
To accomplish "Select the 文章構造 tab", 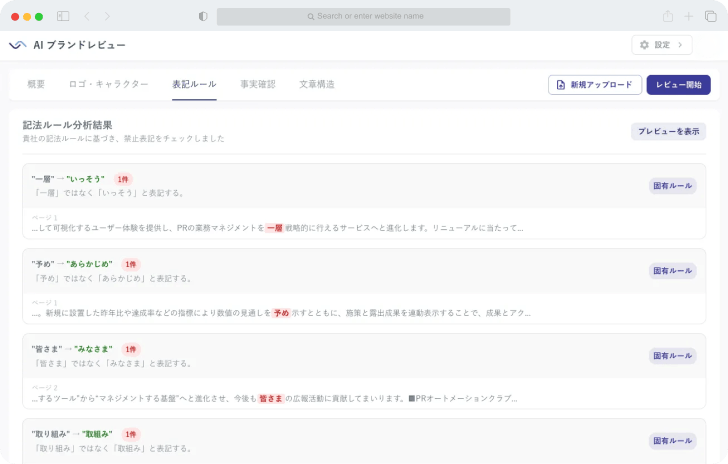I will (x=317, y=84).
